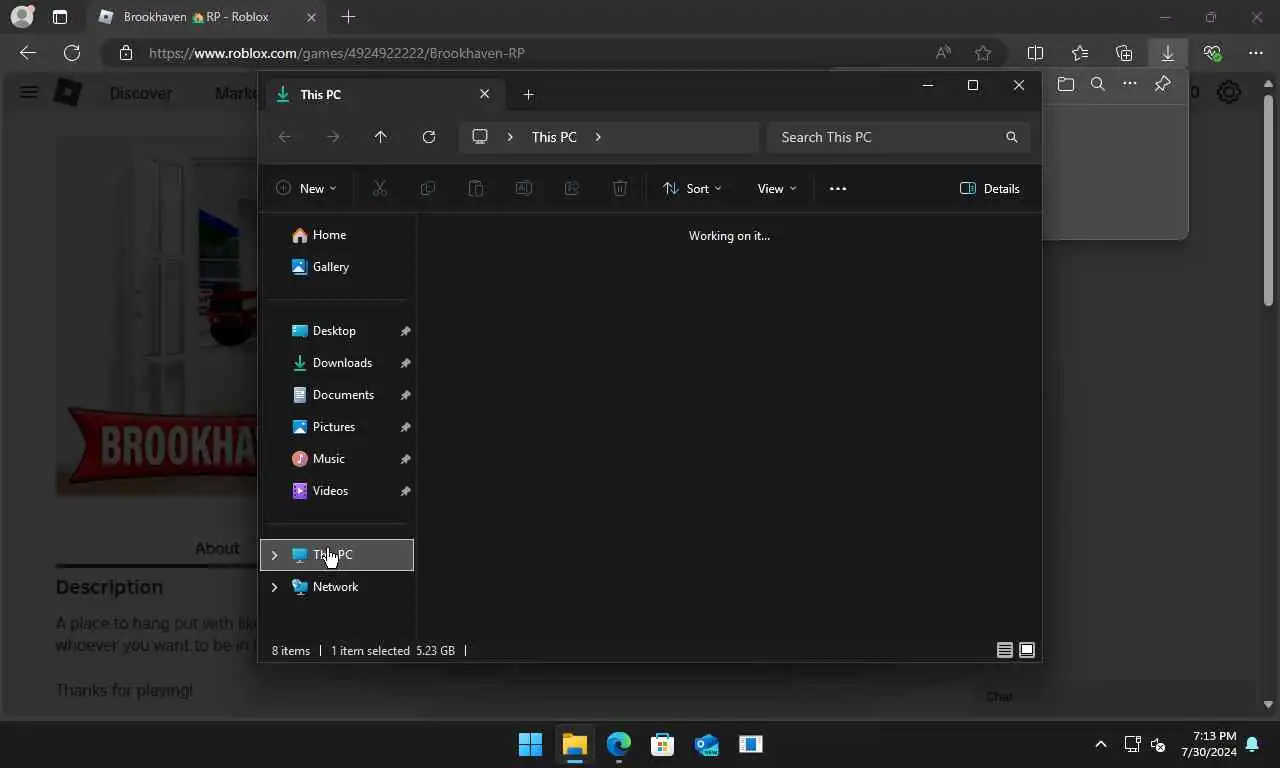This screenshot has height=768, width=1280.
Task: Open the View dropdown menu
Action: 777,188
